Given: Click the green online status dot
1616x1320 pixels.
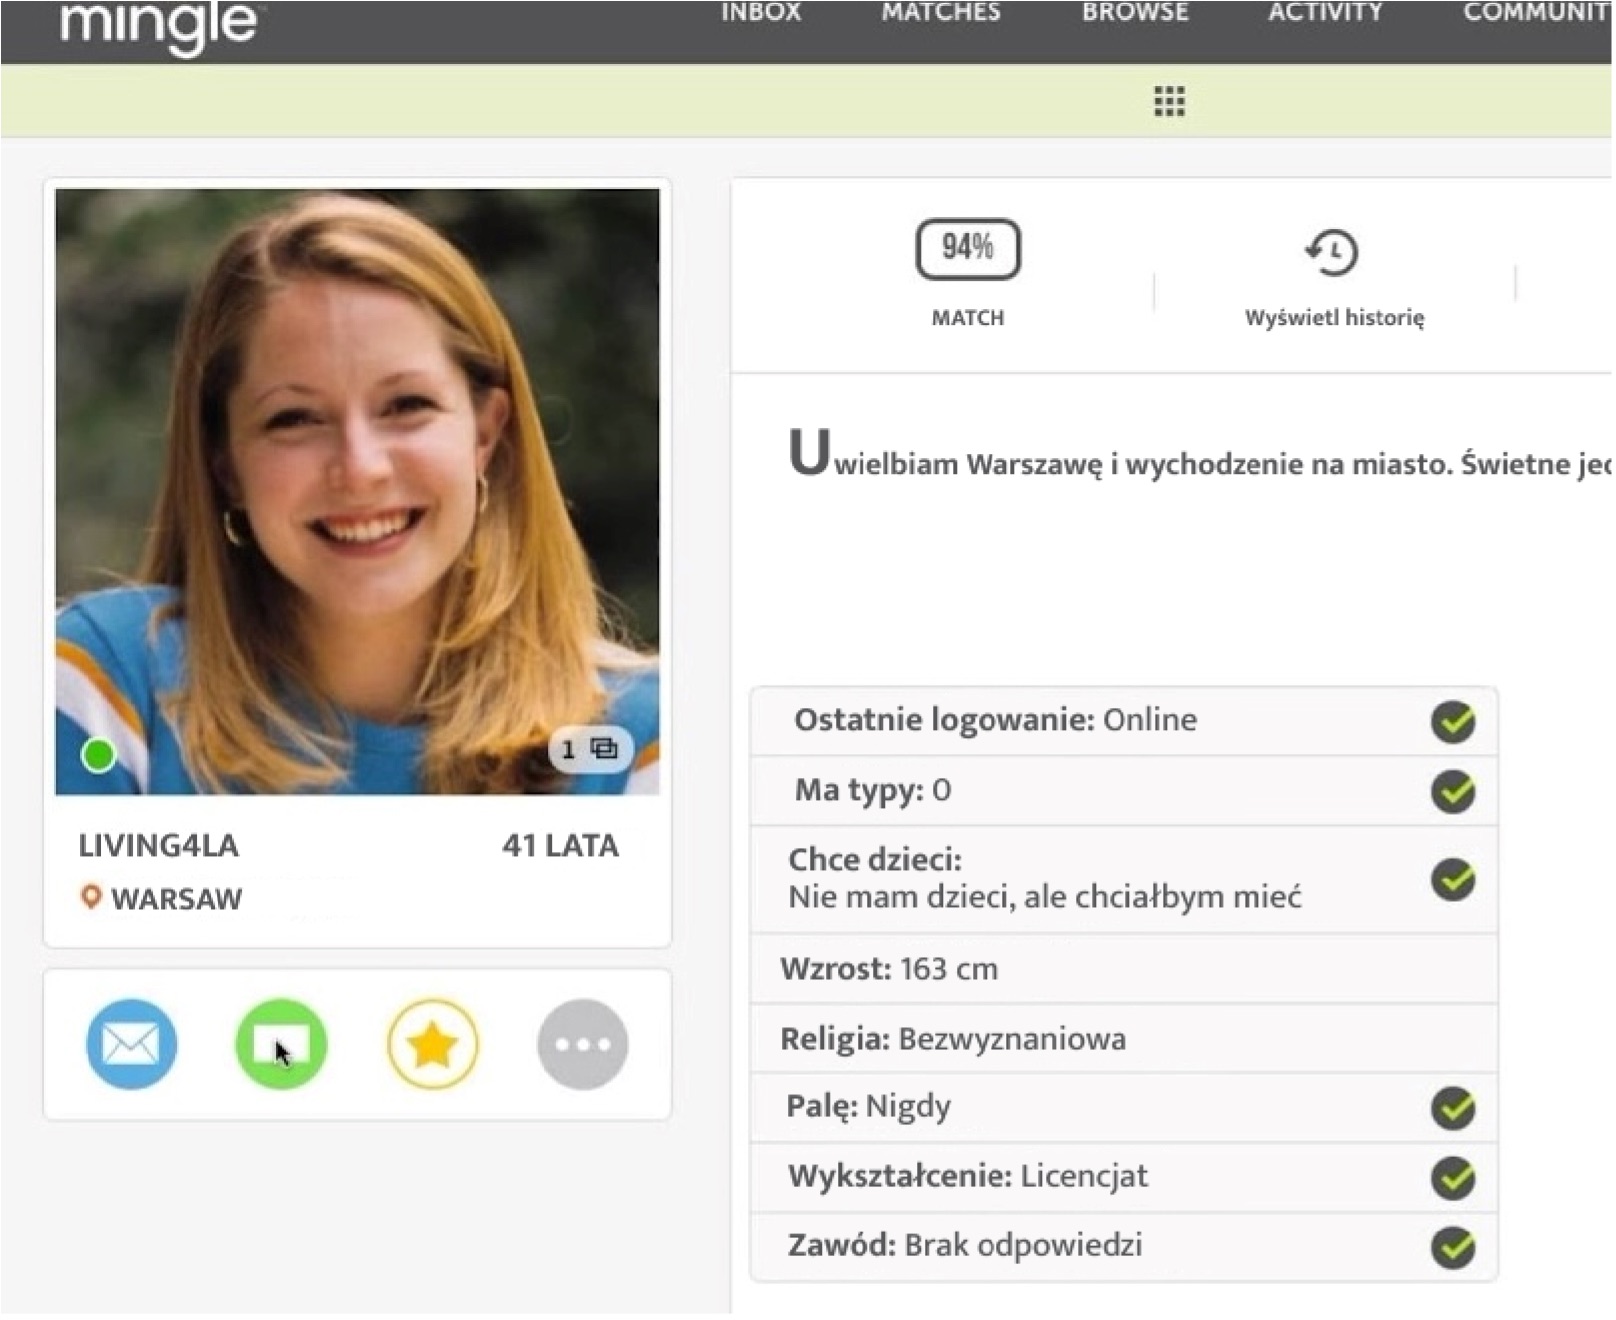Looking at the screenshot, I should (x=98, y=756).
